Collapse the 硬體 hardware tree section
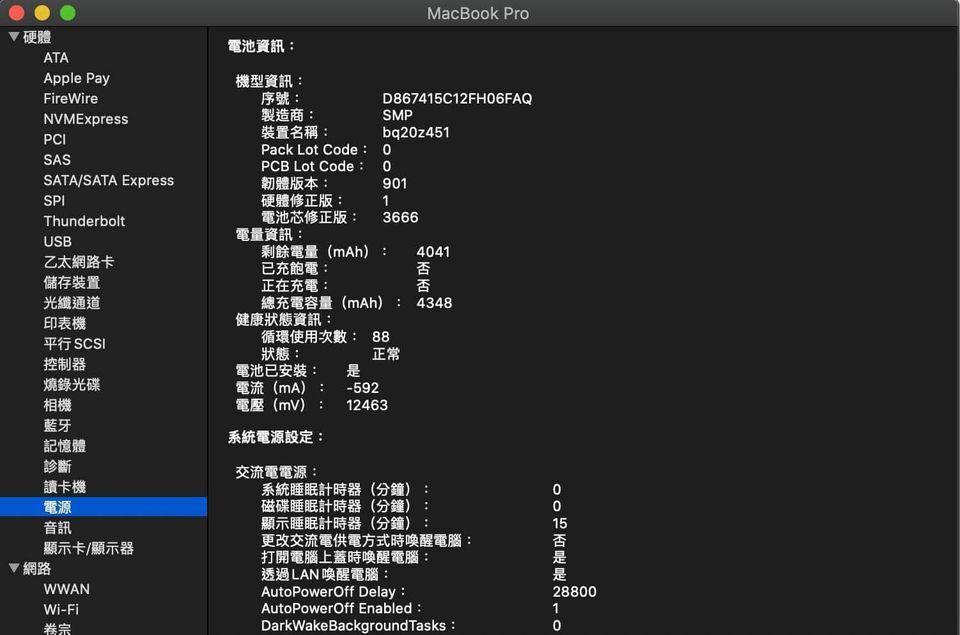The image size is (960, 635). (x=13, y=37)
